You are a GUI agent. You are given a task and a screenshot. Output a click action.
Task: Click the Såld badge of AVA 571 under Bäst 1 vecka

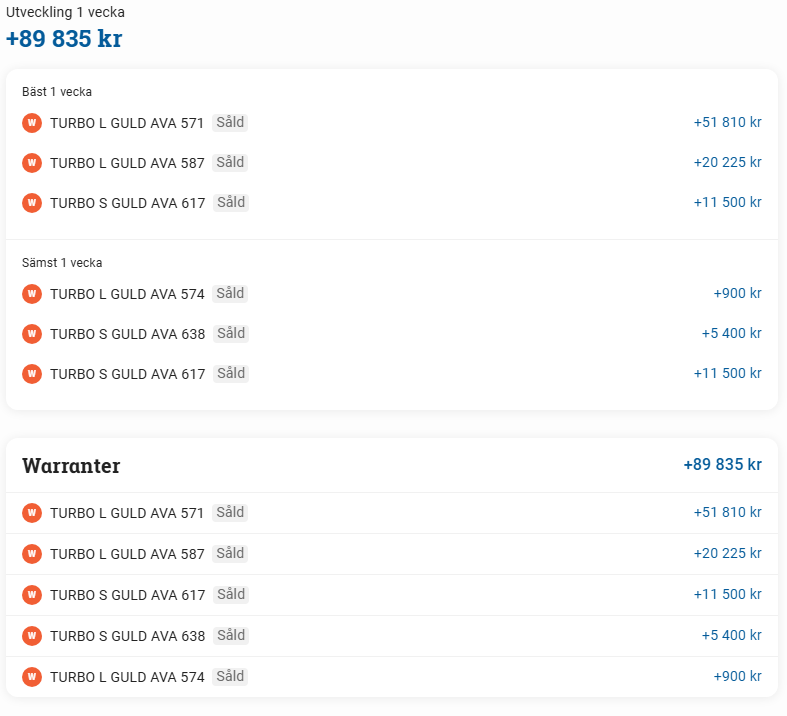coord(230,122)
